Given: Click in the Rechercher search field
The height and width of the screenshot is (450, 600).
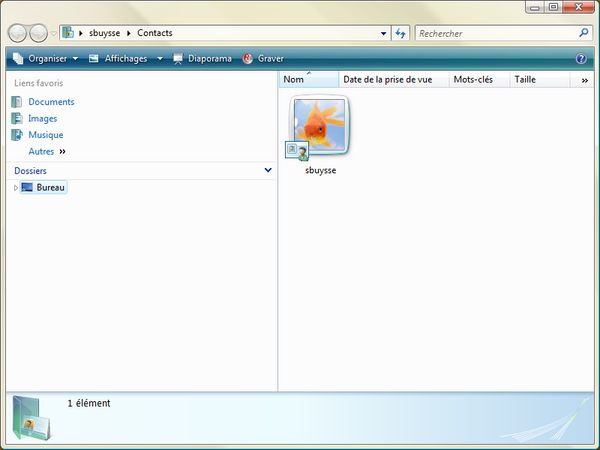Looking at the screenshot, I should pyautogui.click(x=494, y=33).
